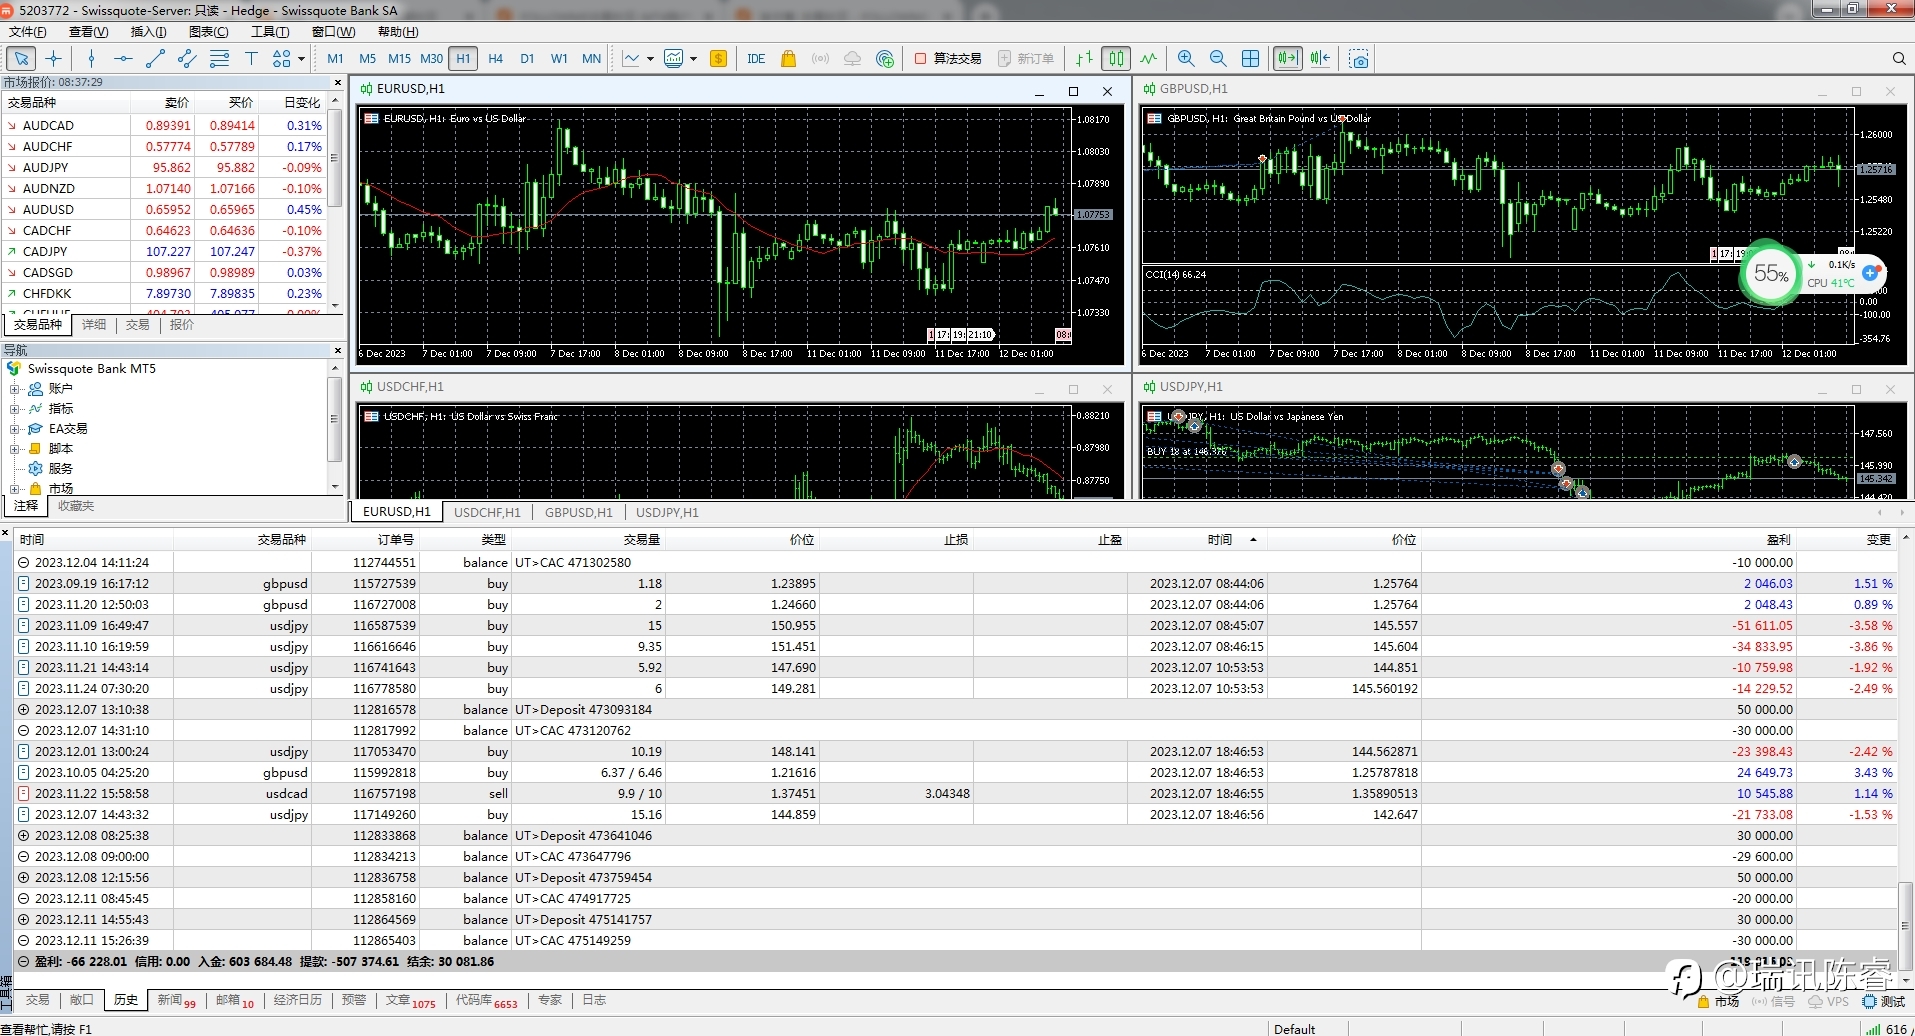Click the yellow dollar trading icon
The image size is (1915, 1036).
(718, 59)
